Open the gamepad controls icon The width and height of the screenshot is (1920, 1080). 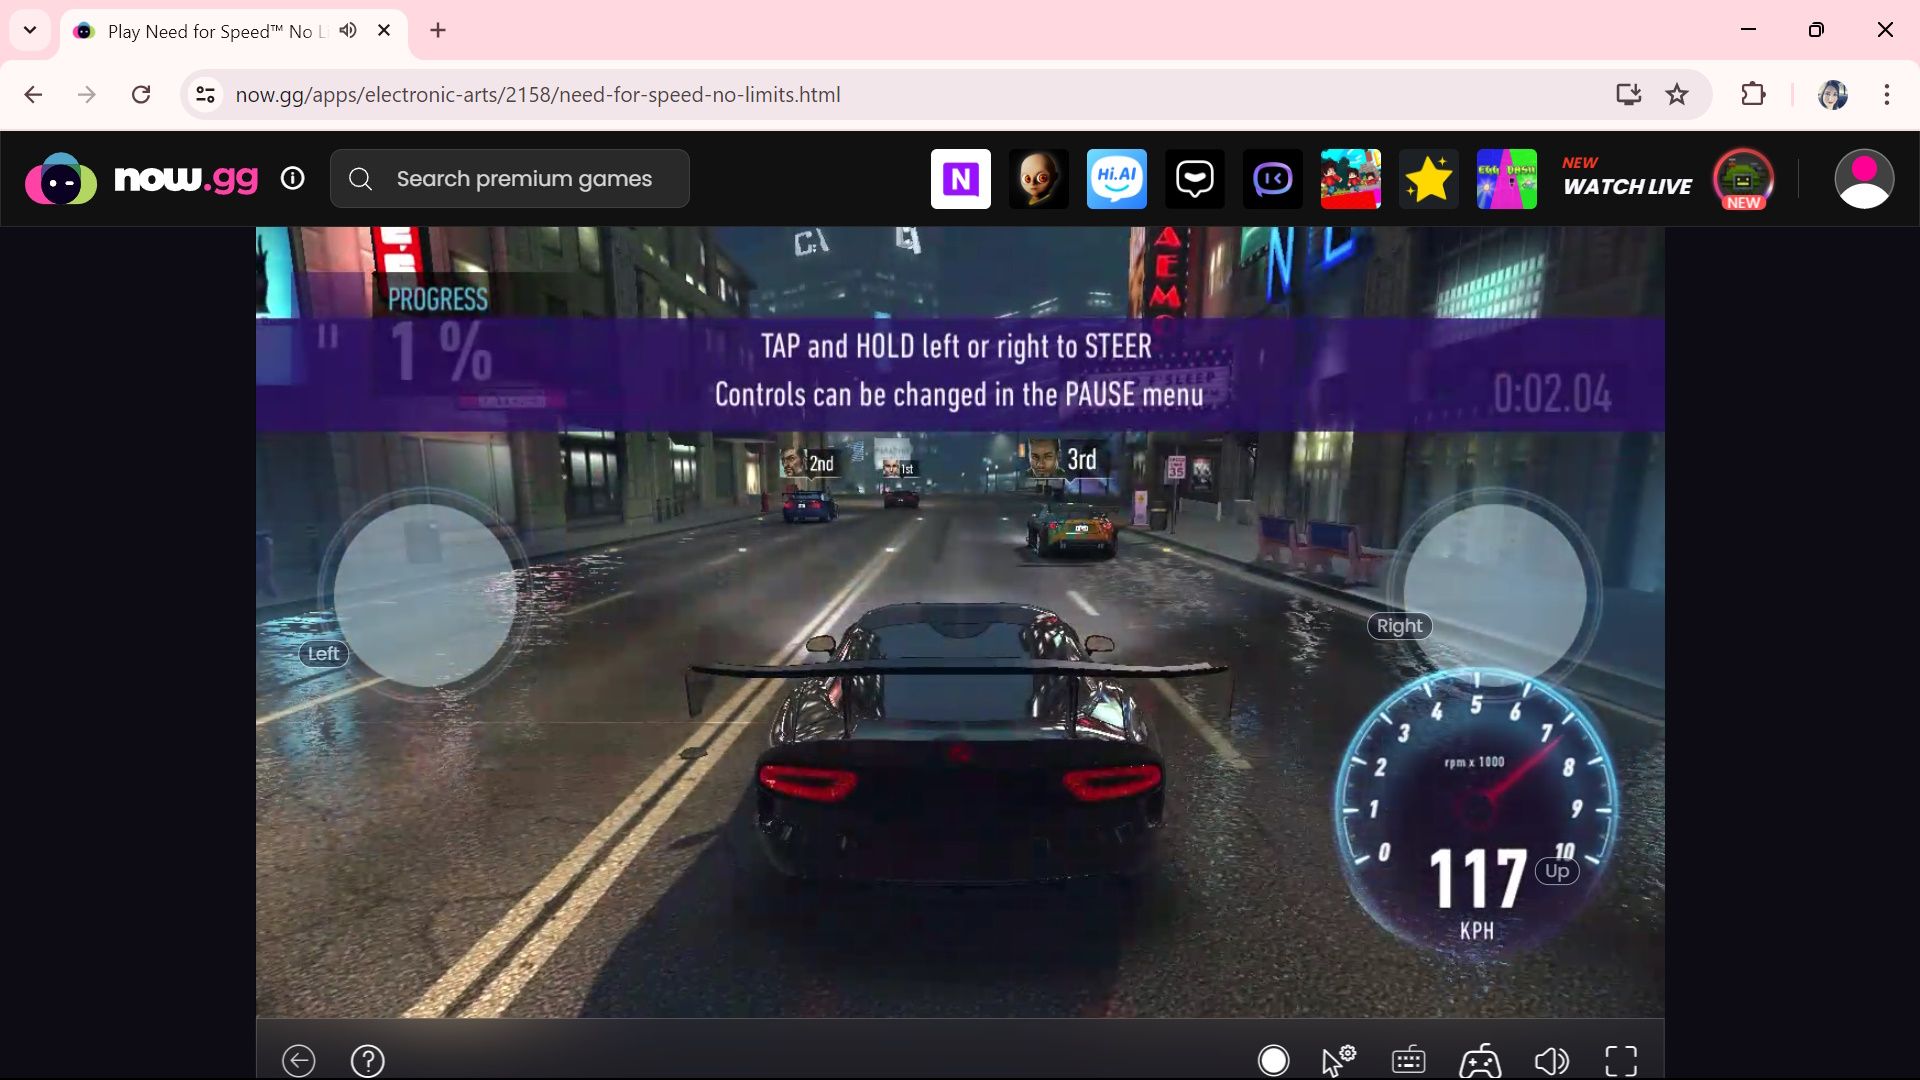click(1480, 1060)
